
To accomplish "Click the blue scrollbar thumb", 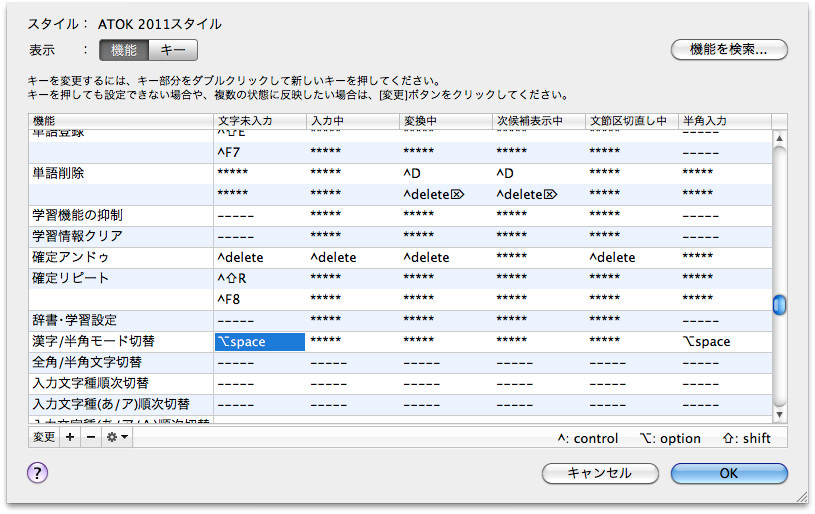I will 779,305.
